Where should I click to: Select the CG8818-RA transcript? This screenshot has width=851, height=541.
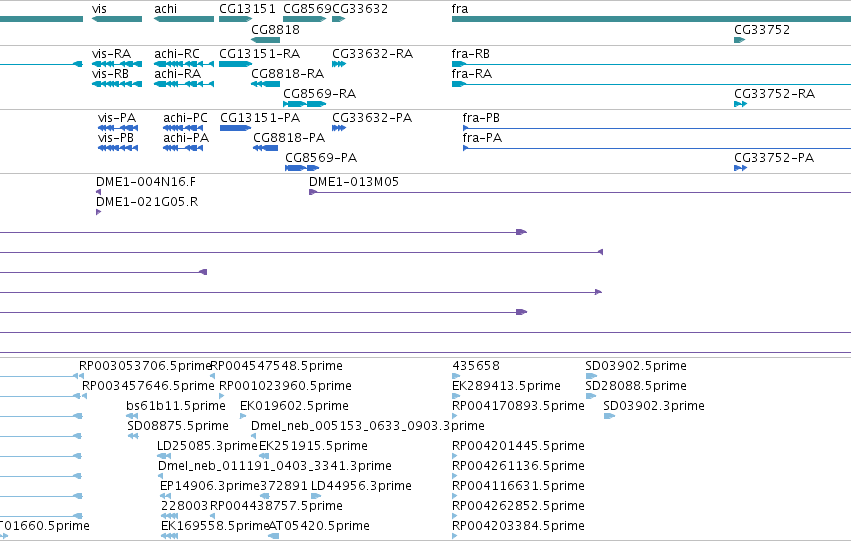265,84
